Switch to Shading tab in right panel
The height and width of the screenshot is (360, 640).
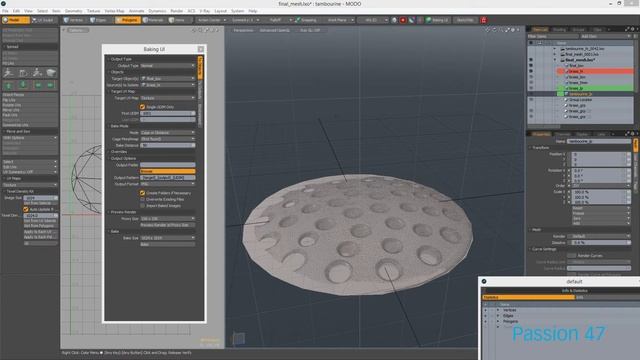click(559, 29)
